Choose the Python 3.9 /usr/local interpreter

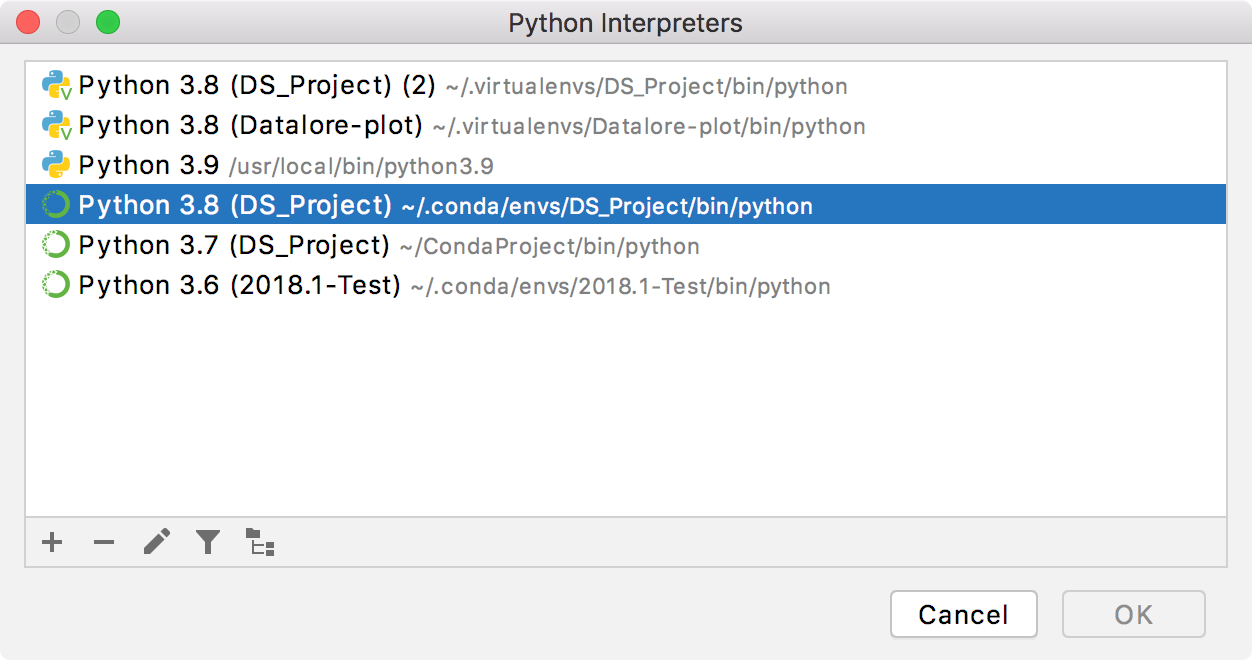pos(285,166)
